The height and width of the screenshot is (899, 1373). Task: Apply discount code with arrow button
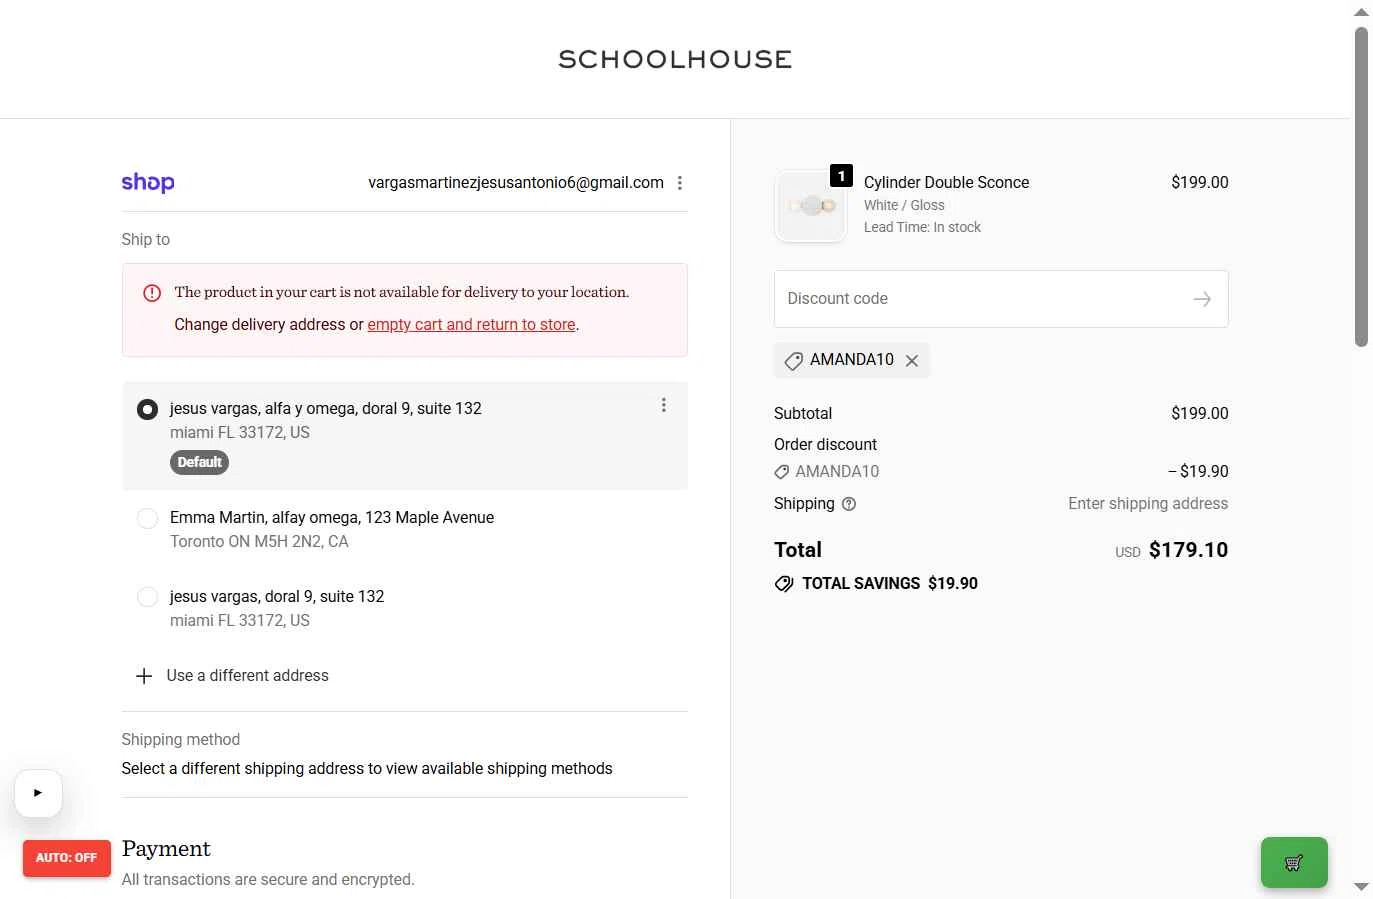click(1202, 299)
